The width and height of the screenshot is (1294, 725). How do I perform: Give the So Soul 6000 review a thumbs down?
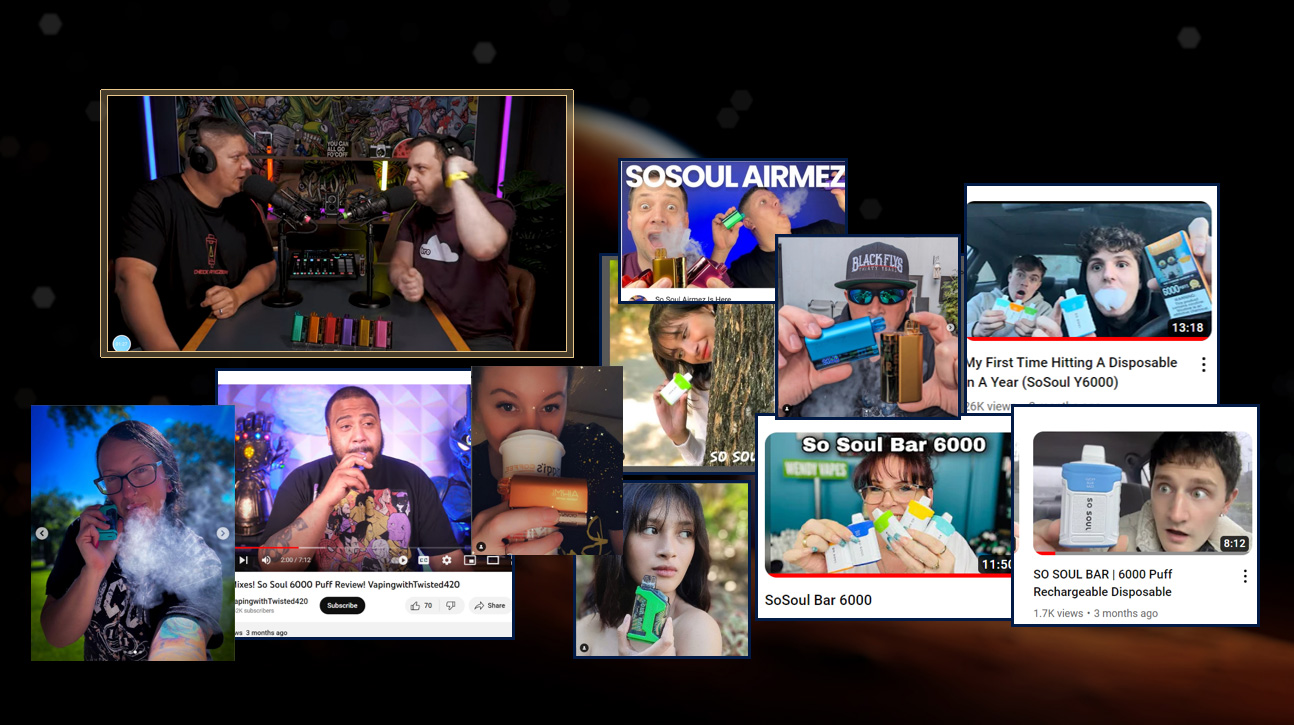451,605
